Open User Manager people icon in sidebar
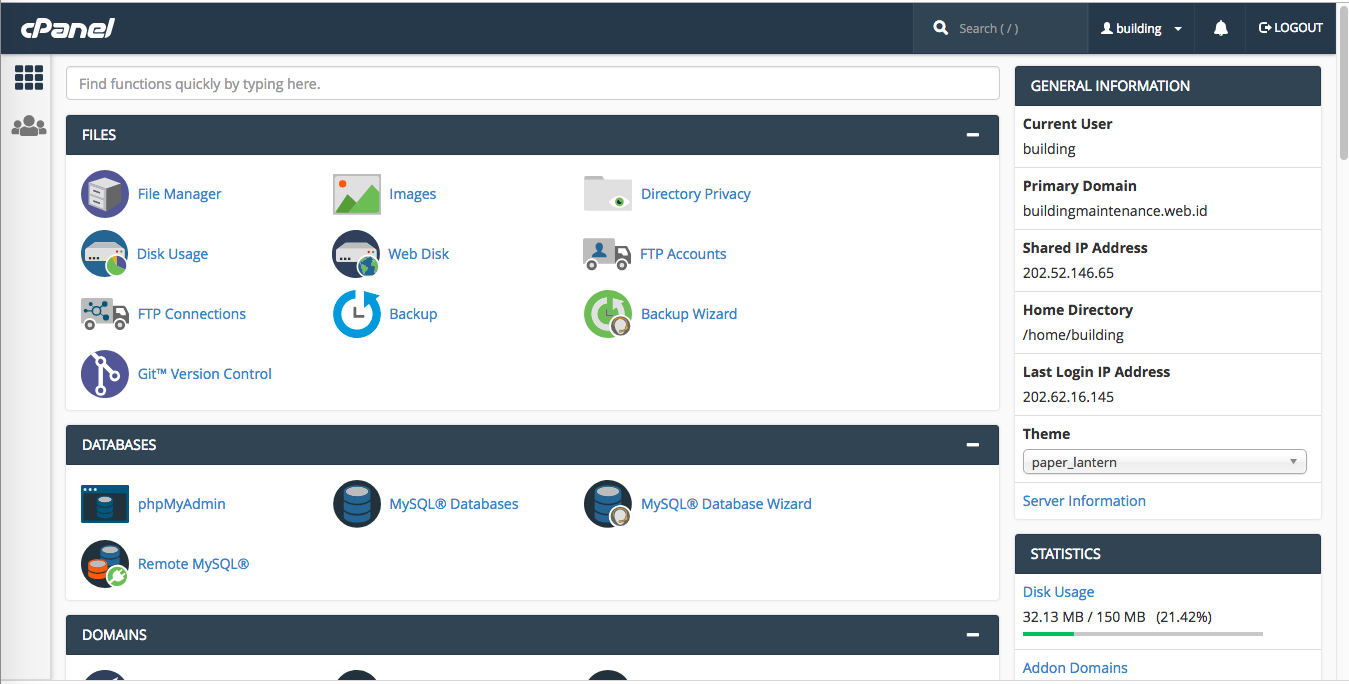1349x684 pixels. pyautogui.click(x=29, y=126)
